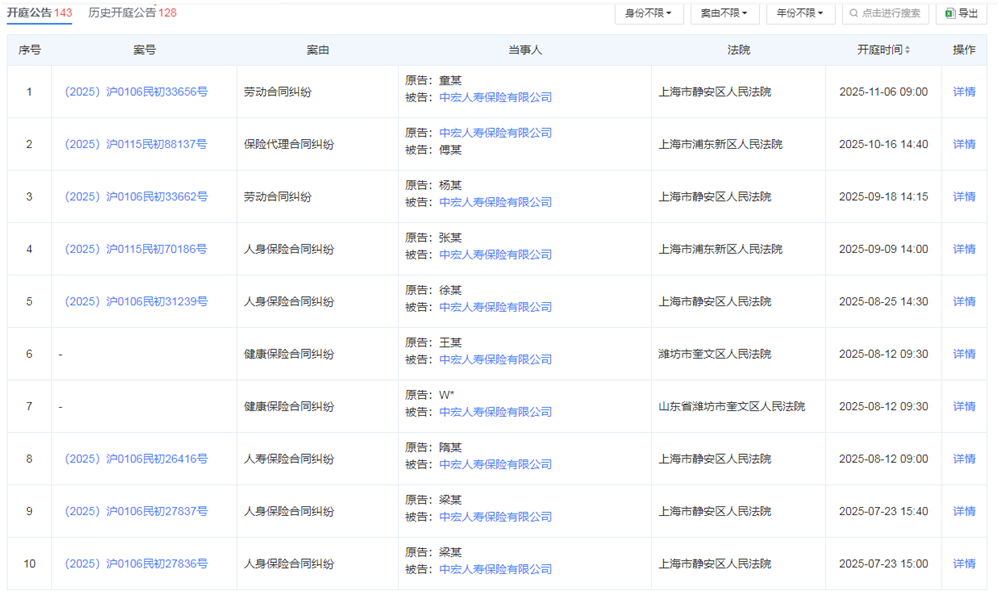Click defendant 中宏人寿保险有限公司 in row 1
999x601 pixels.
click(495, 98)
